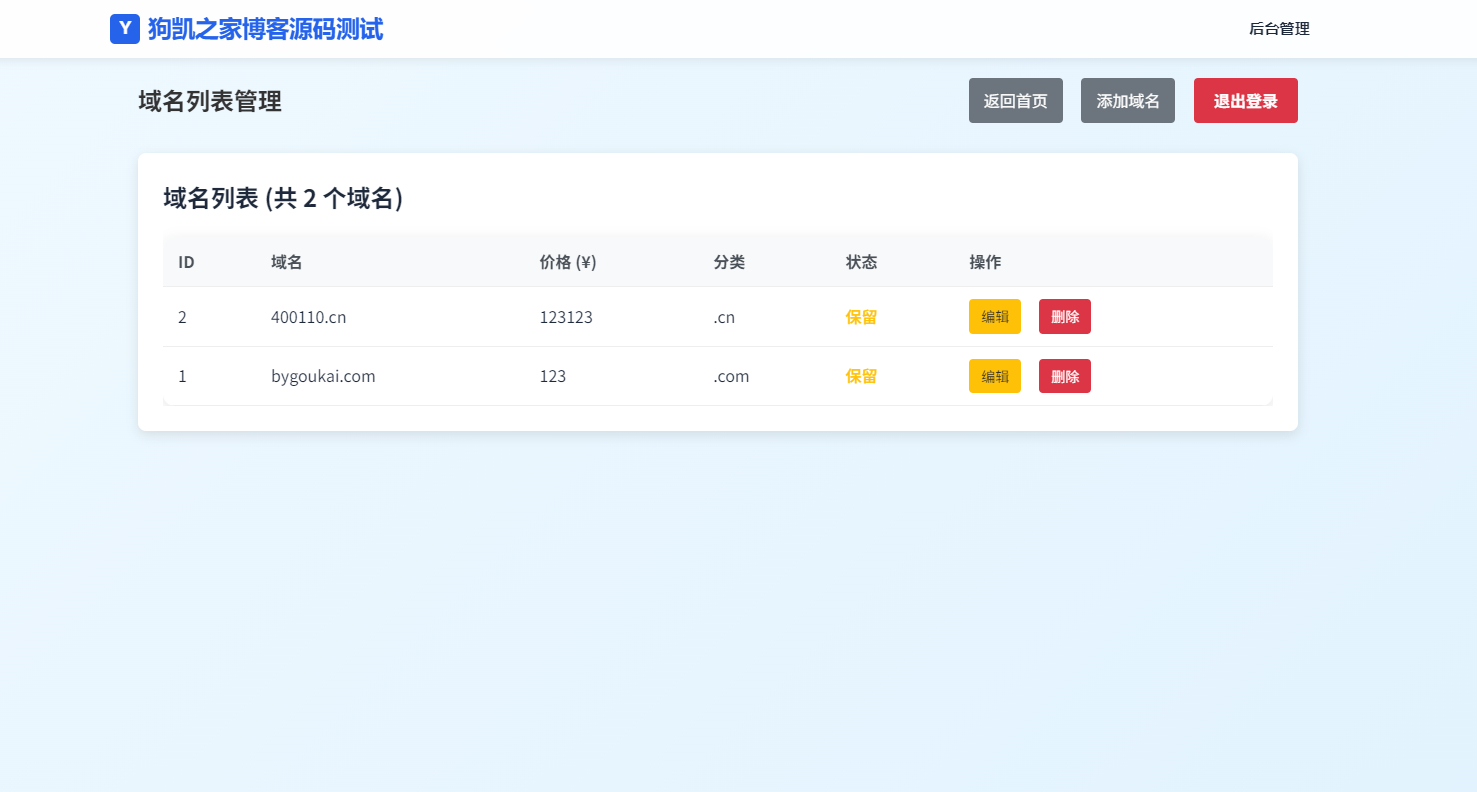
Task: Delete the bygoukai.com domain via 删除
Action: click(x=1065, y=376)
